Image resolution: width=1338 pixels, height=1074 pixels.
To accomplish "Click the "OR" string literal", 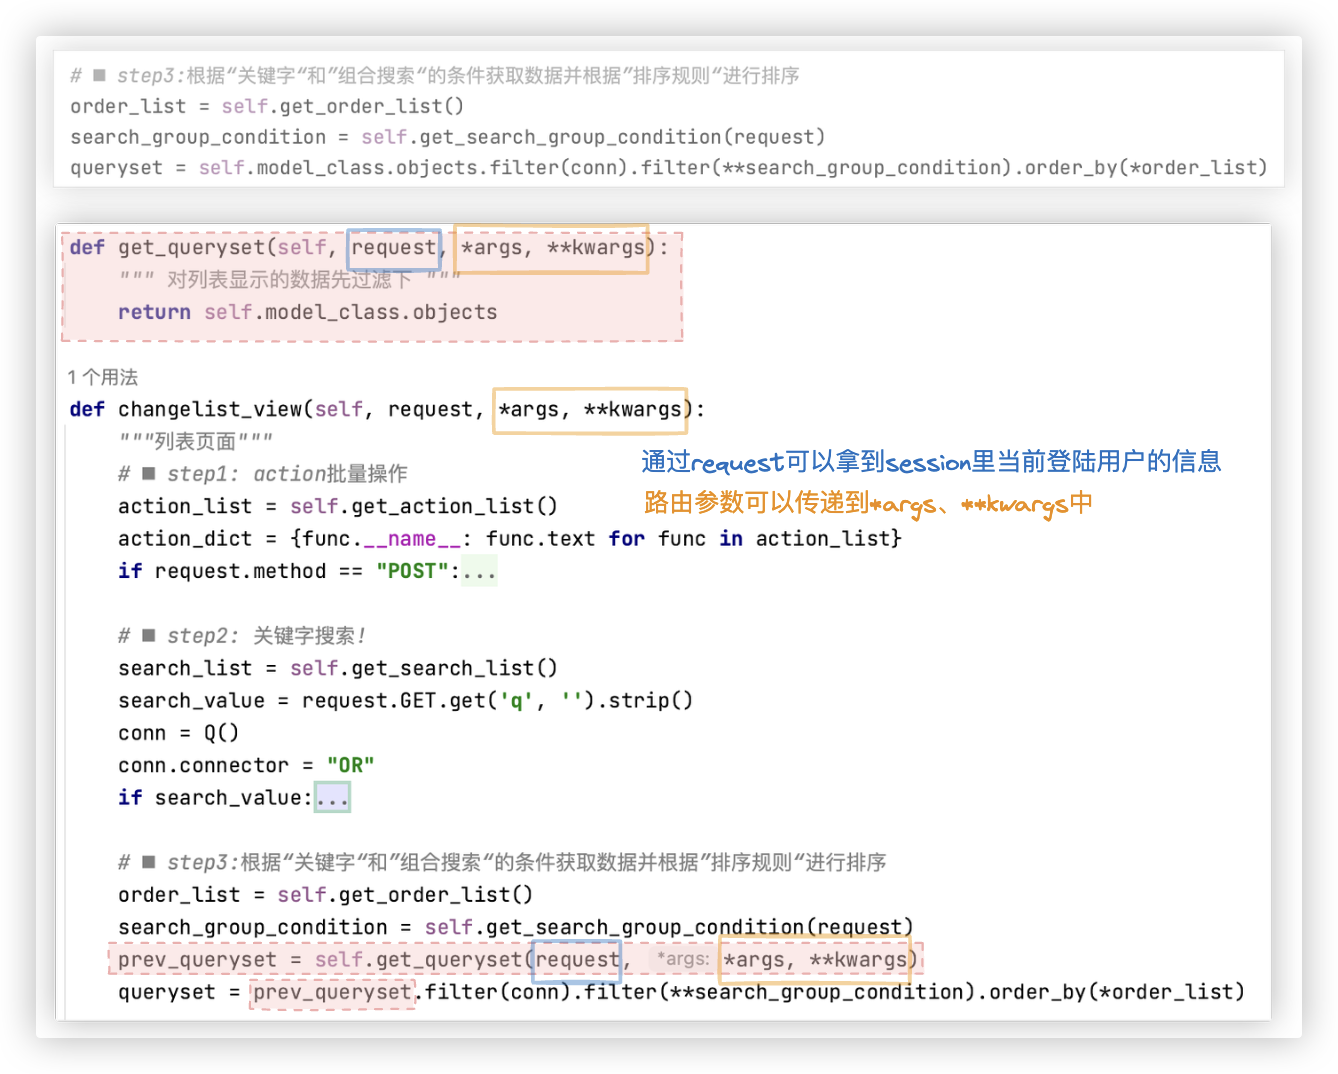I will [x=350, y=765].
